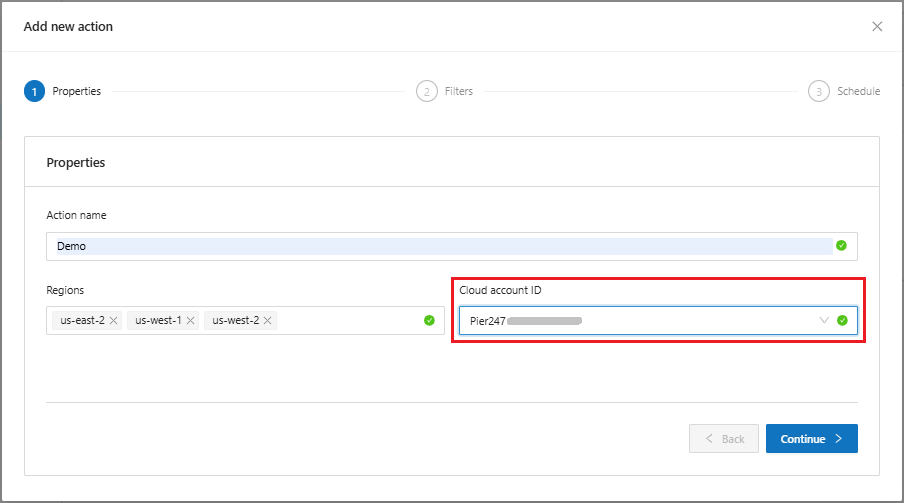Screen dimensions: 904x503
Task: Click the step 1 number circle
Action: tap(35, 92)
